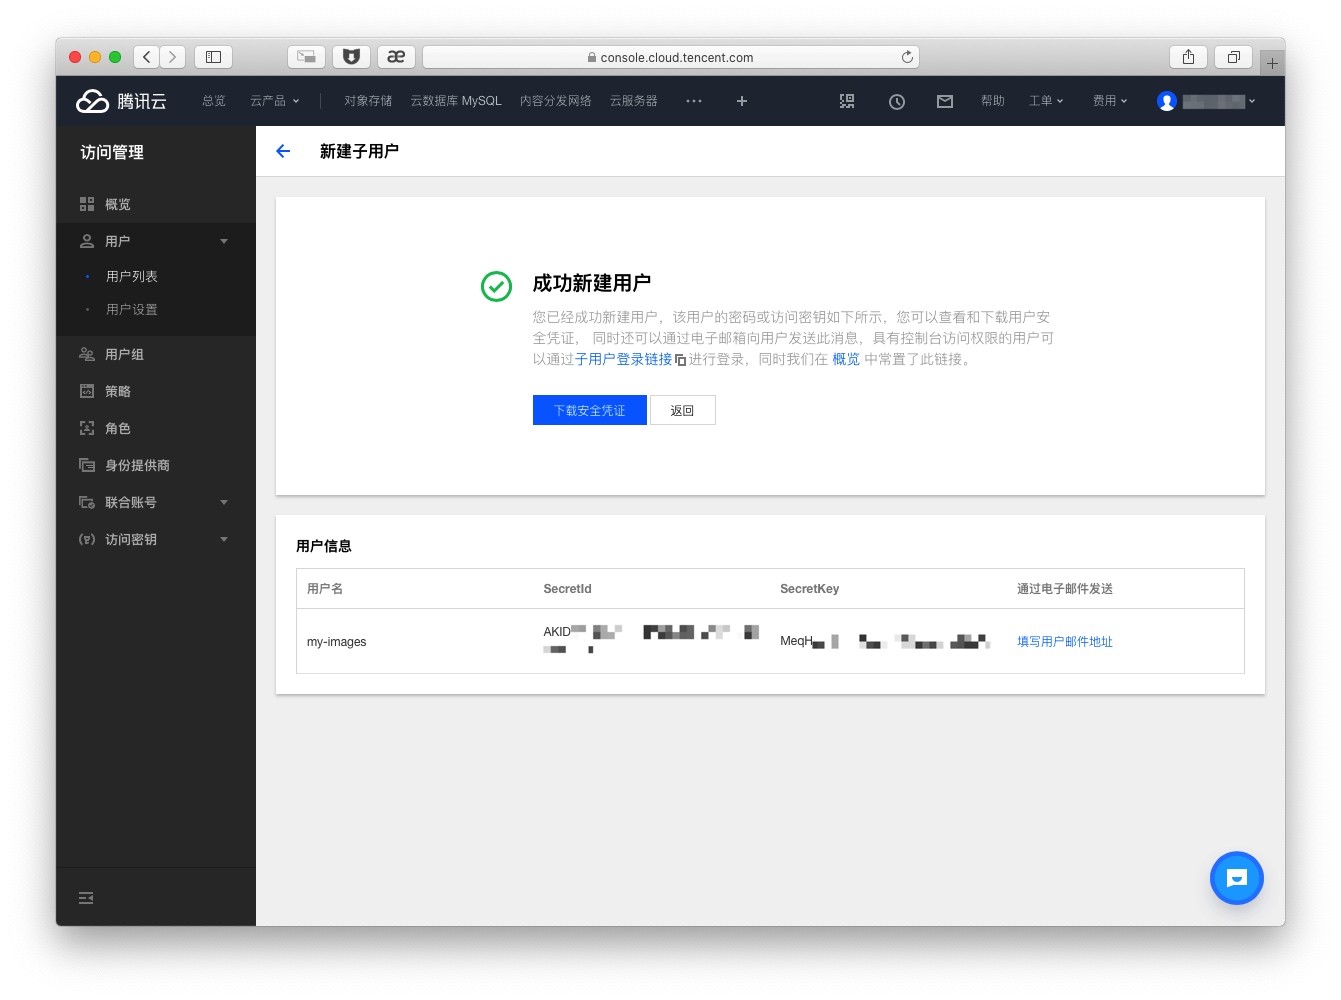
Task: Click the my-images username cell
Action: 337,642
